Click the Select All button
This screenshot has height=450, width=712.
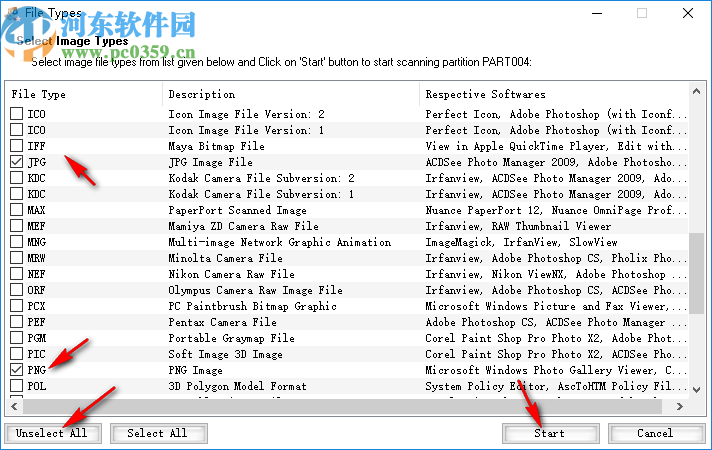pos(158,433)
